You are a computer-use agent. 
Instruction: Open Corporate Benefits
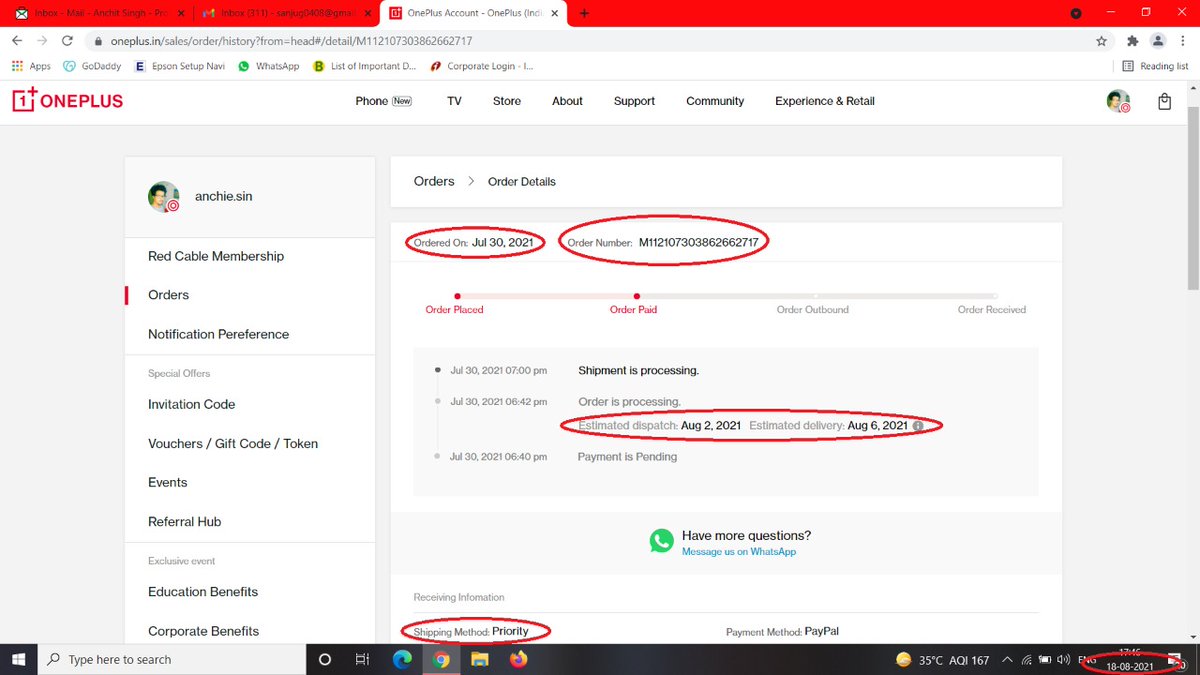coord(203,631)
